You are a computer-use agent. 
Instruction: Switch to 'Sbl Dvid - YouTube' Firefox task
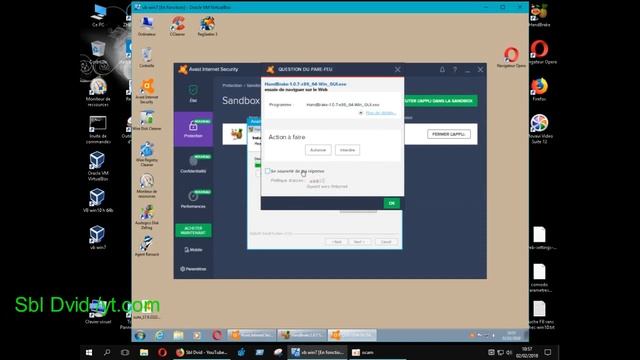coord(202,352)
